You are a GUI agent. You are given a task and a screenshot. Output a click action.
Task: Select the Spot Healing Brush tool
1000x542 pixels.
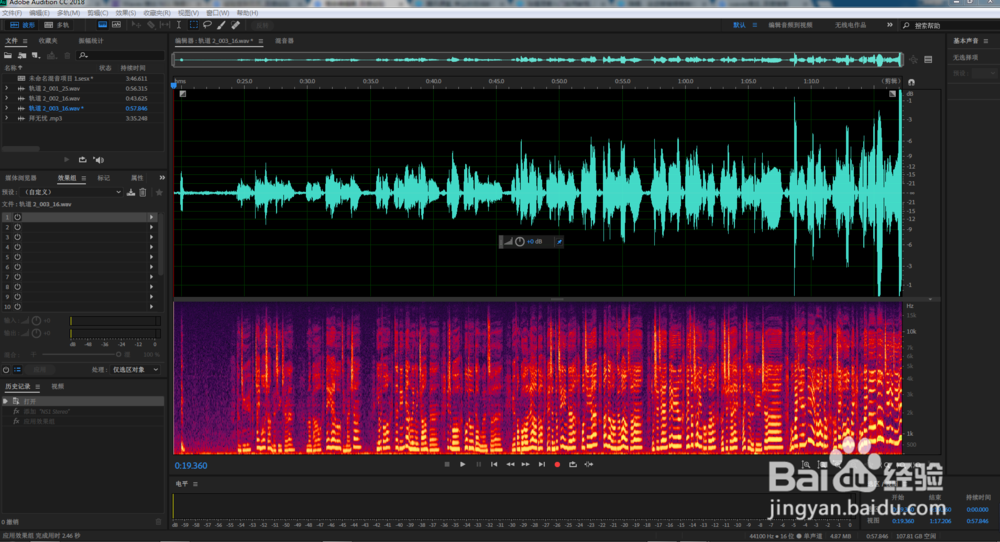click(235, 25)
